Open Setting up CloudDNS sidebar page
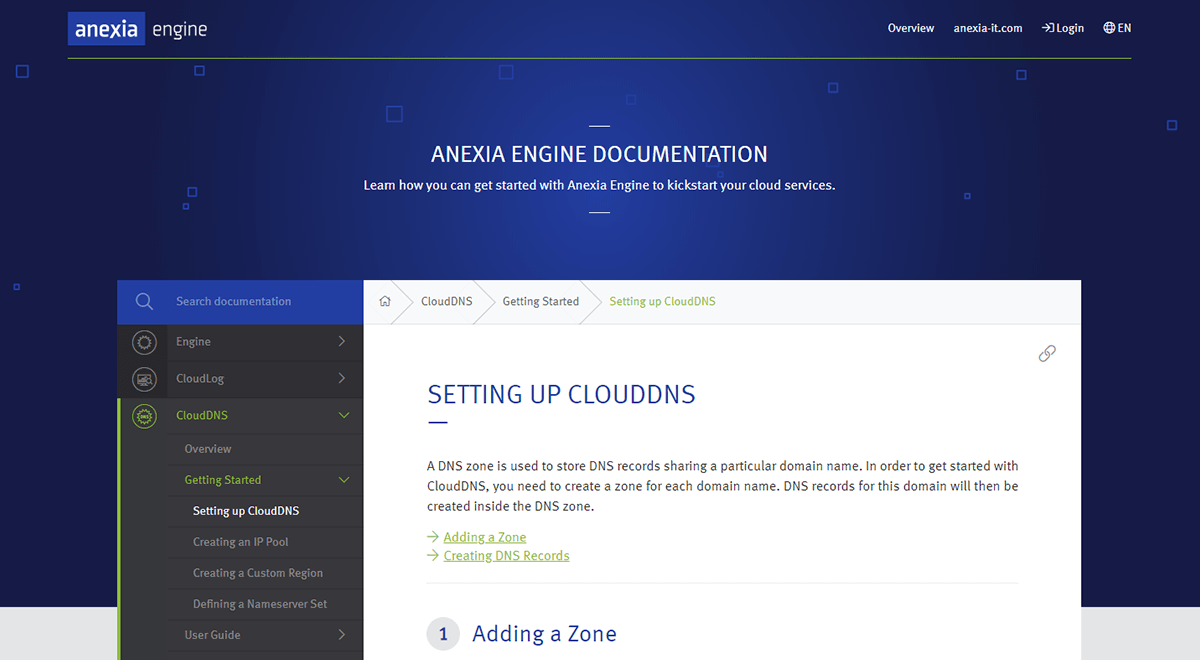 (246, 511)
